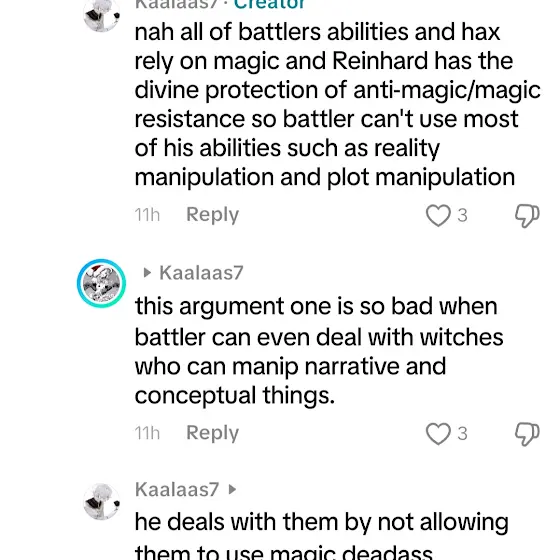Click like count 3 on the Reinhard comment
The image size is (560, 560).
pyautogui.click(x=462, y=215)
